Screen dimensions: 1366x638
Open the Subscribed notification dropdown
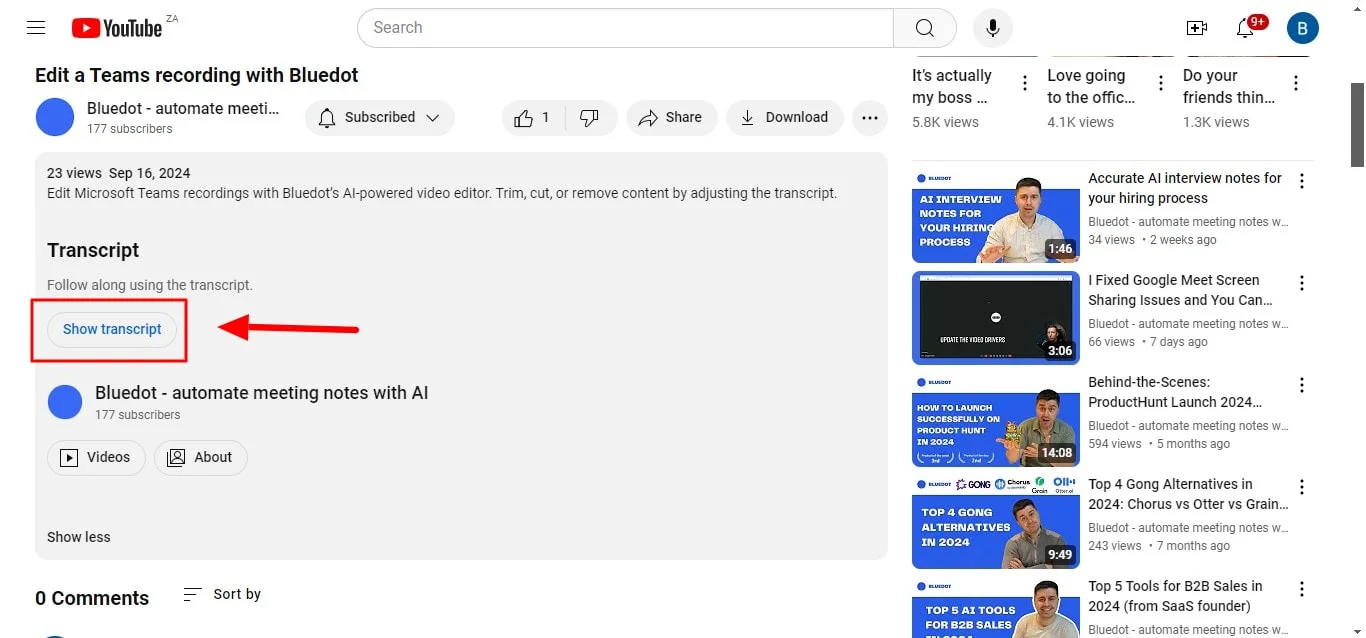pos(379,118)
